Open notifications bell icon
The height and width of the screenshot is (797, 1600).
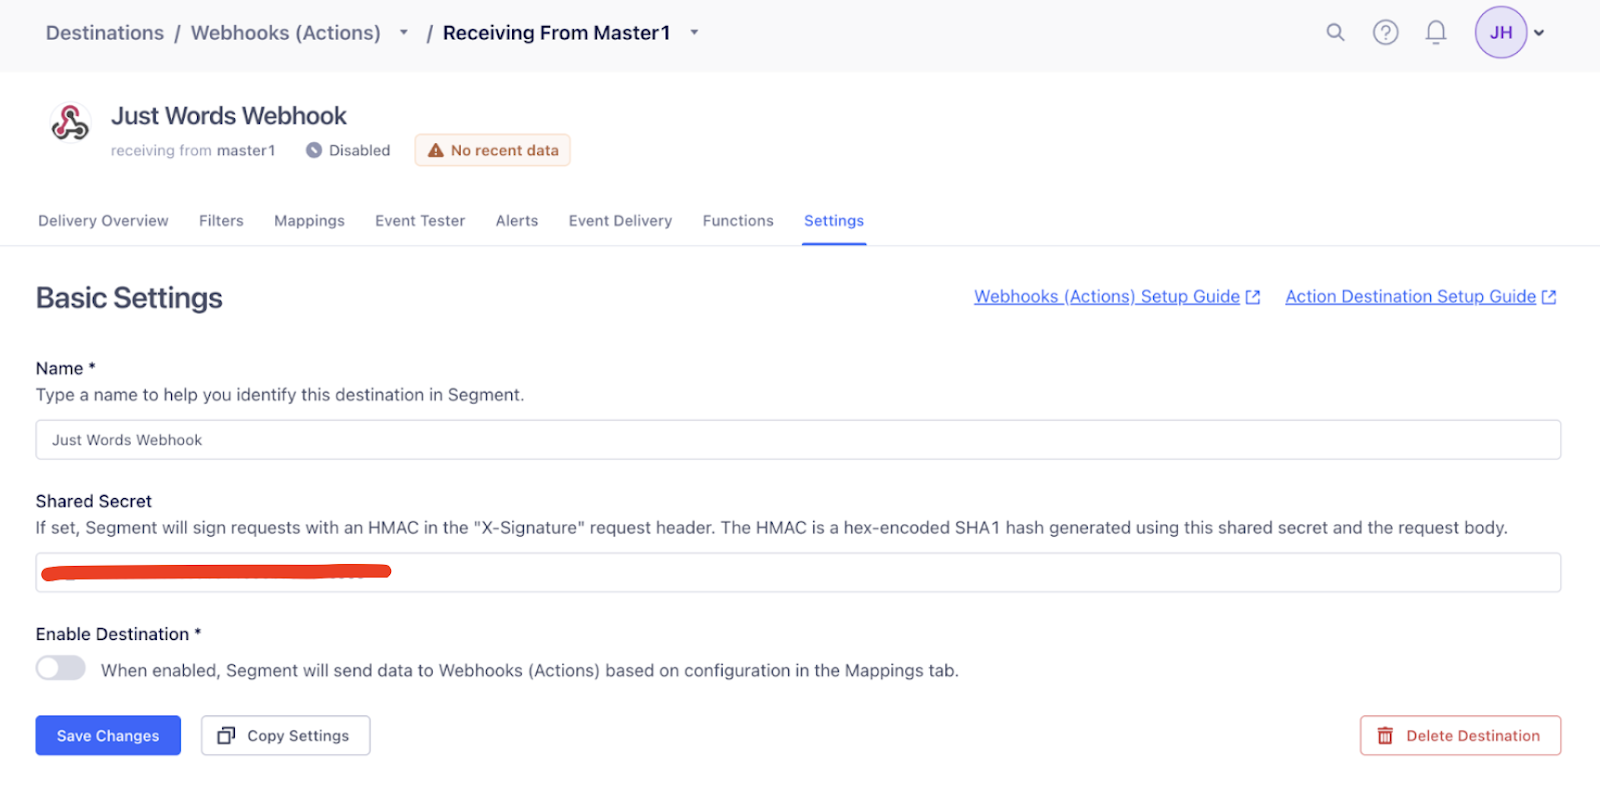1436,32
